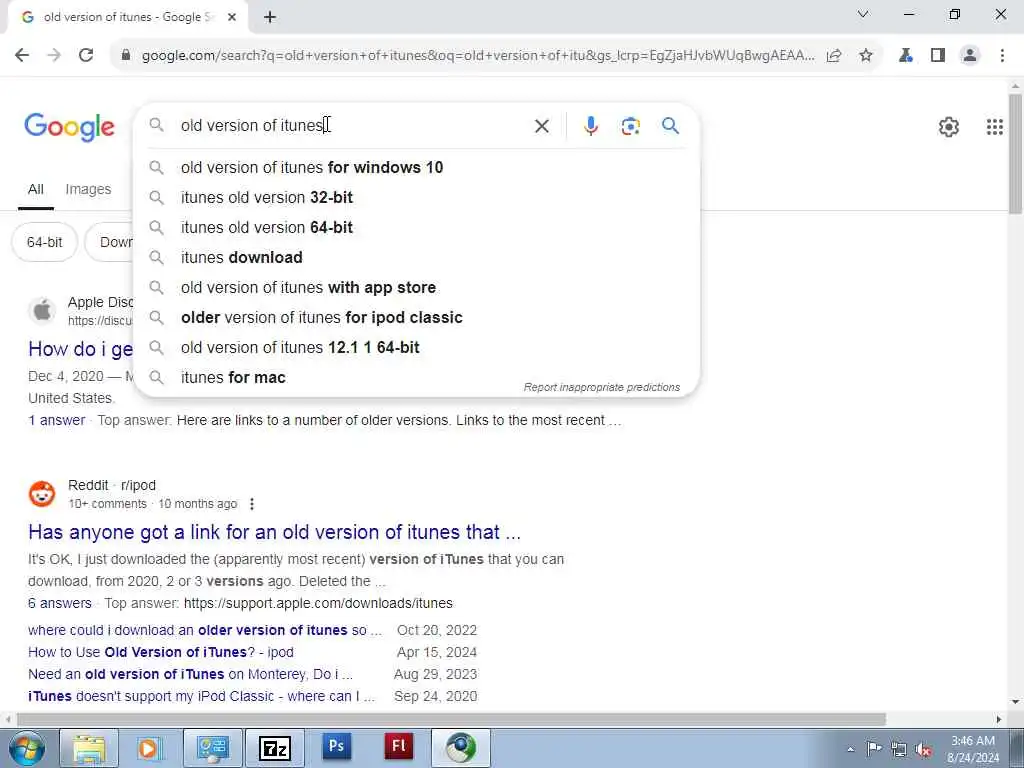The image size is (1024, 768).
Task: Go to the Google logo homepage
Action: pyautogui.click(x=69, y=127)
